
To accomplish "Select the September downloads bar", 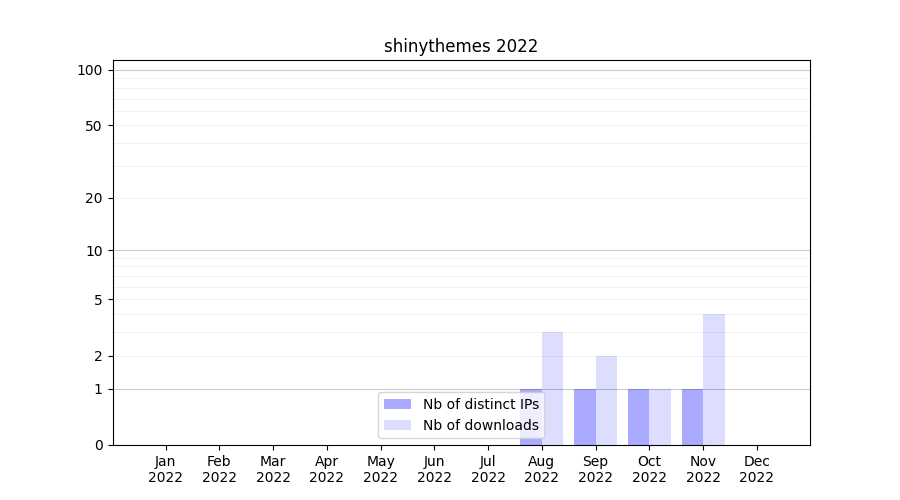I will 606,400.
